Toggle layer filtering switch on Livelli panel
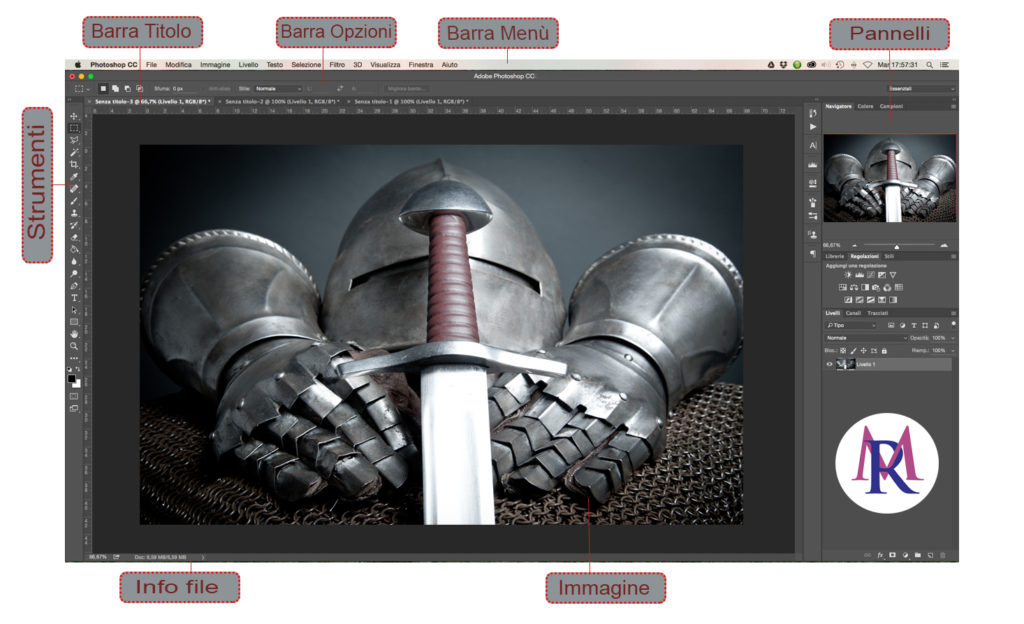This screenshot has width=1024, height=624. [953, 324]
